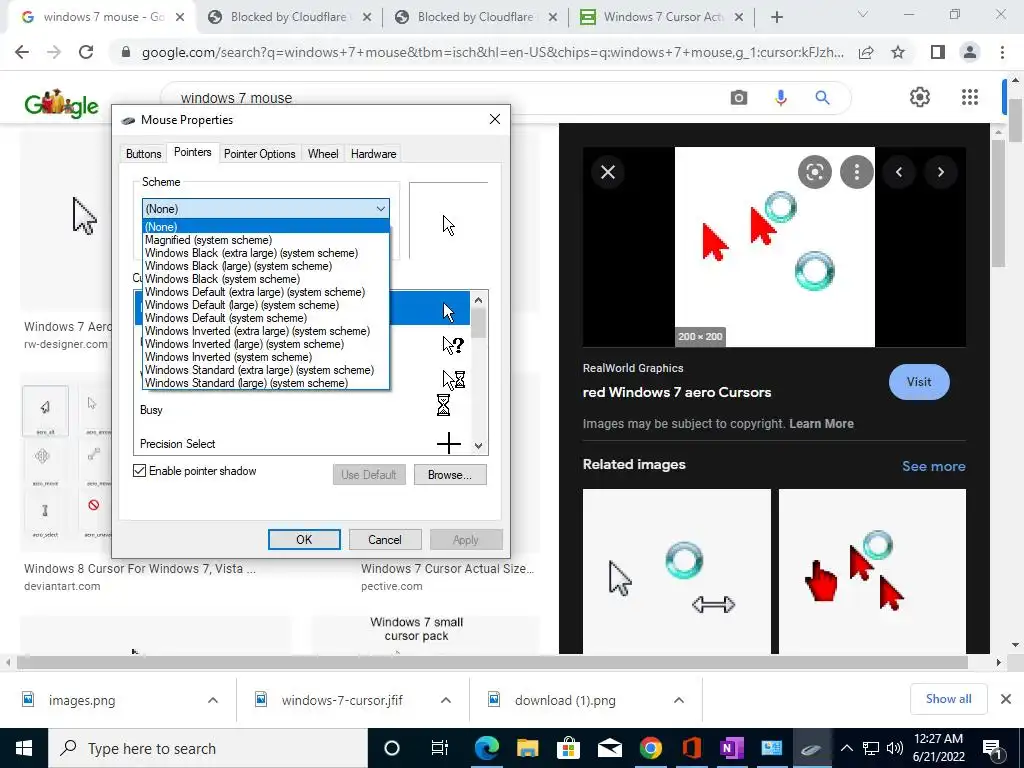Click the cursor list vertical scrollbar thumb
1024x768 pixels.
478,323
